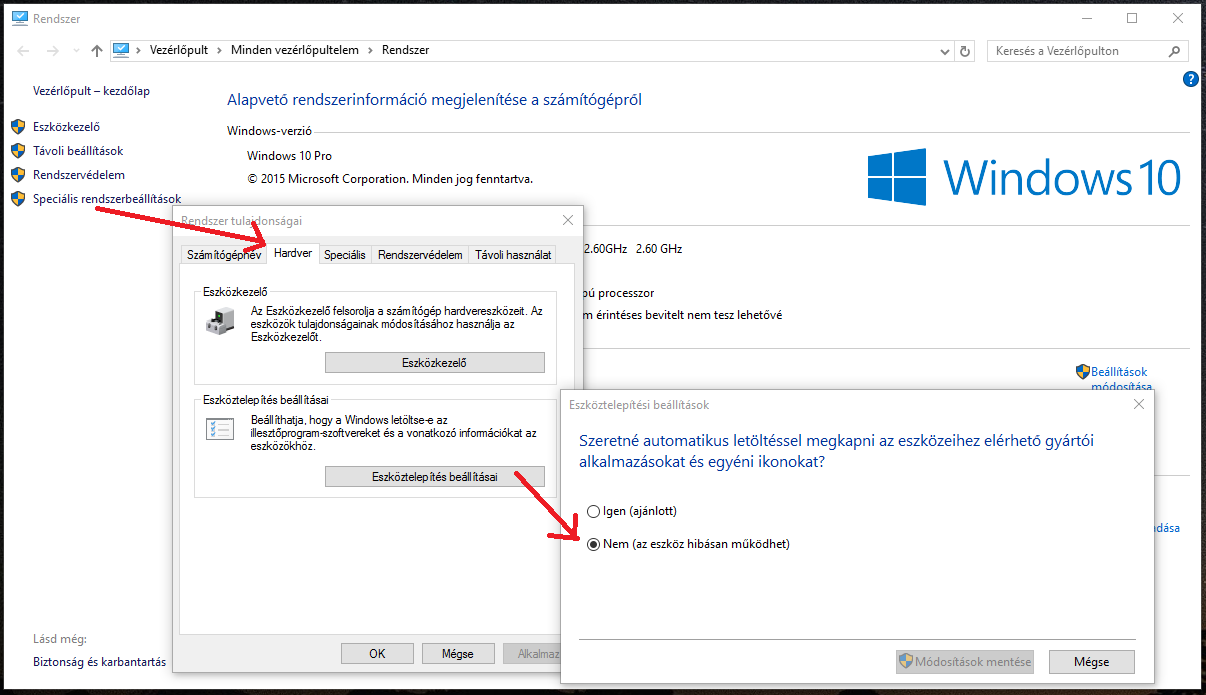The image size is (1206, 695).
Task: Click the Windows-verzió section heading
Action: coord(270,131)
